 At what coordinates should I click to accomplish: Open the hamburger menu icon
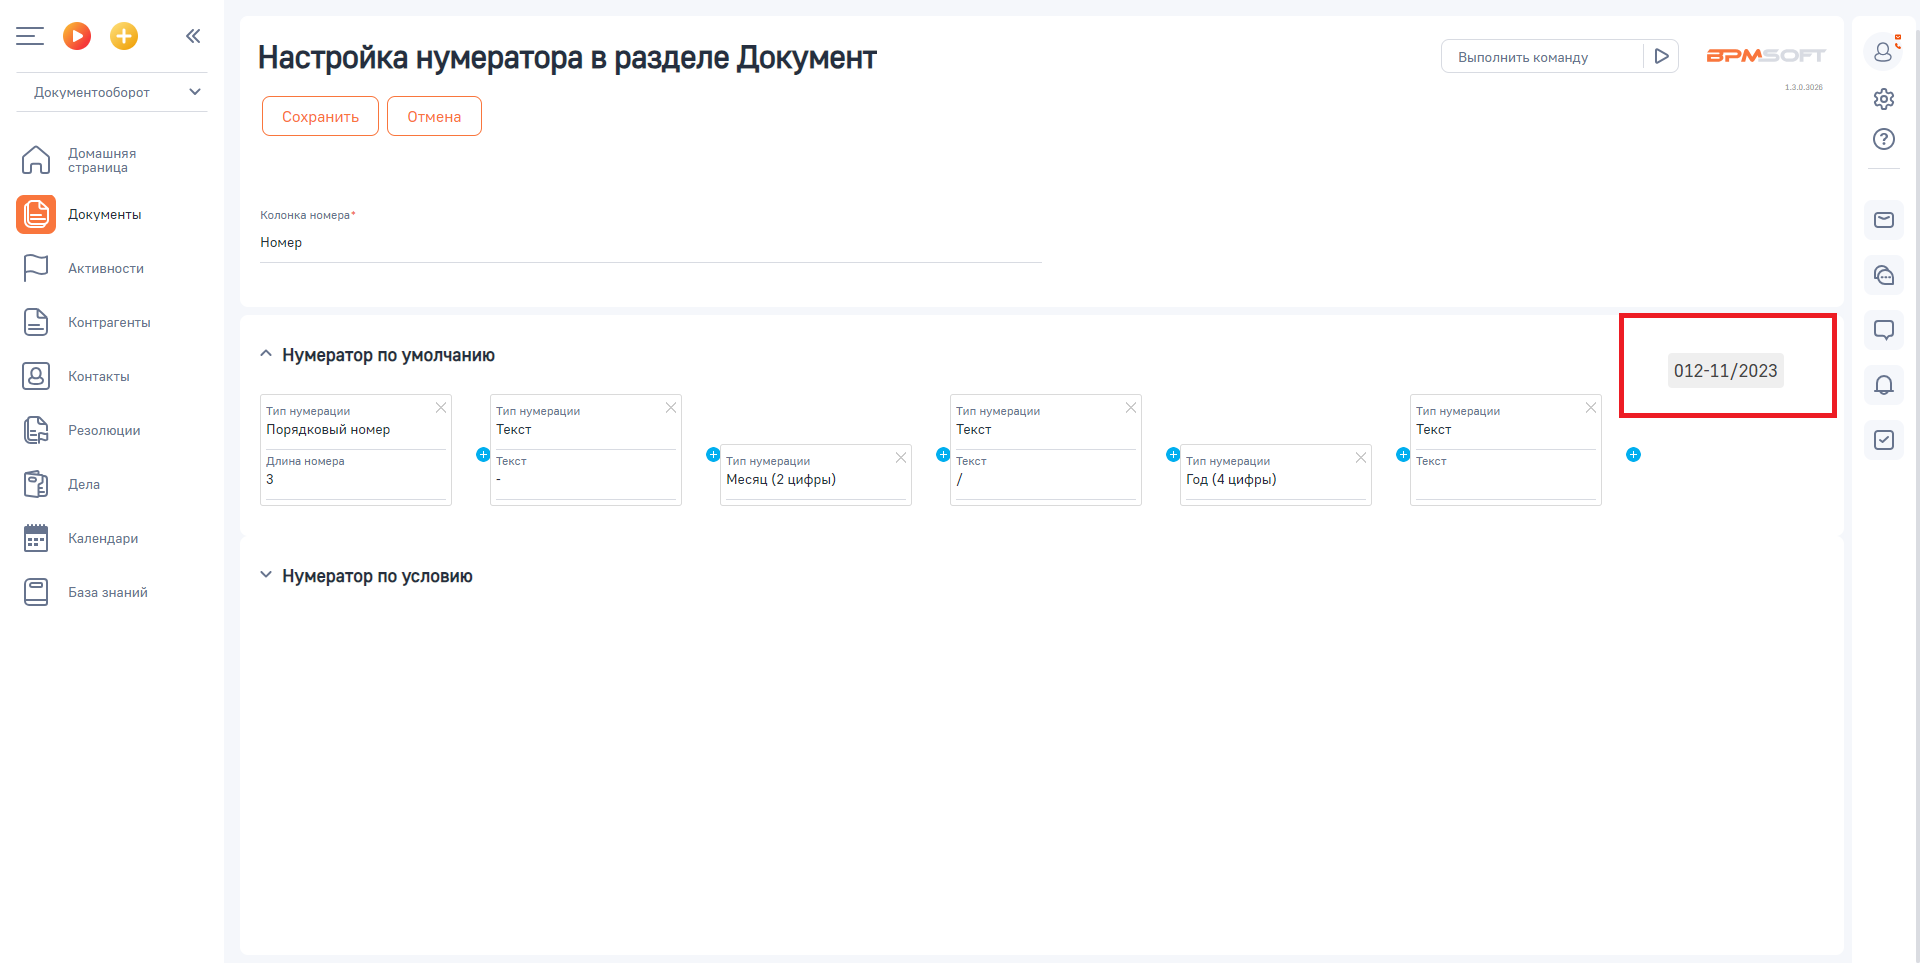pos(30,36)
